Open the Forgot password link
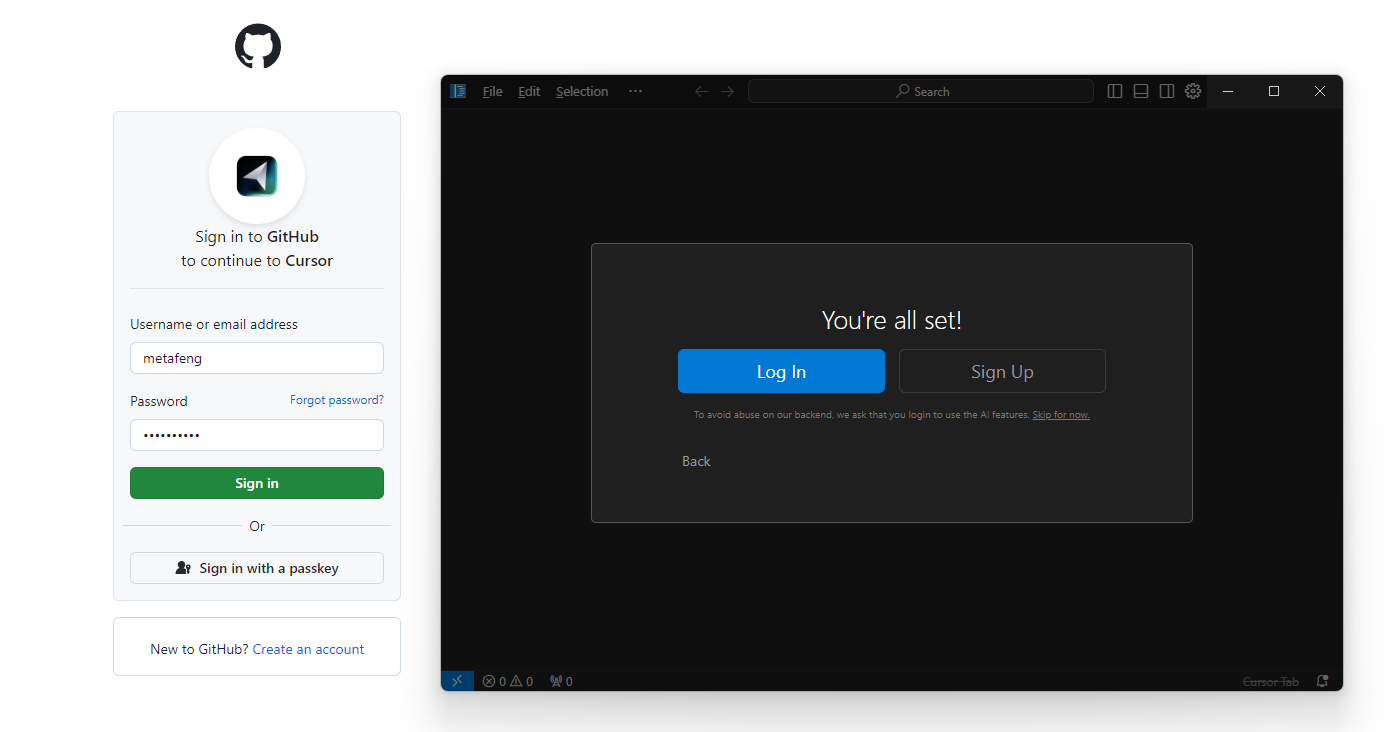Viewport: 1389px width, 732px height. pos(337,400)
